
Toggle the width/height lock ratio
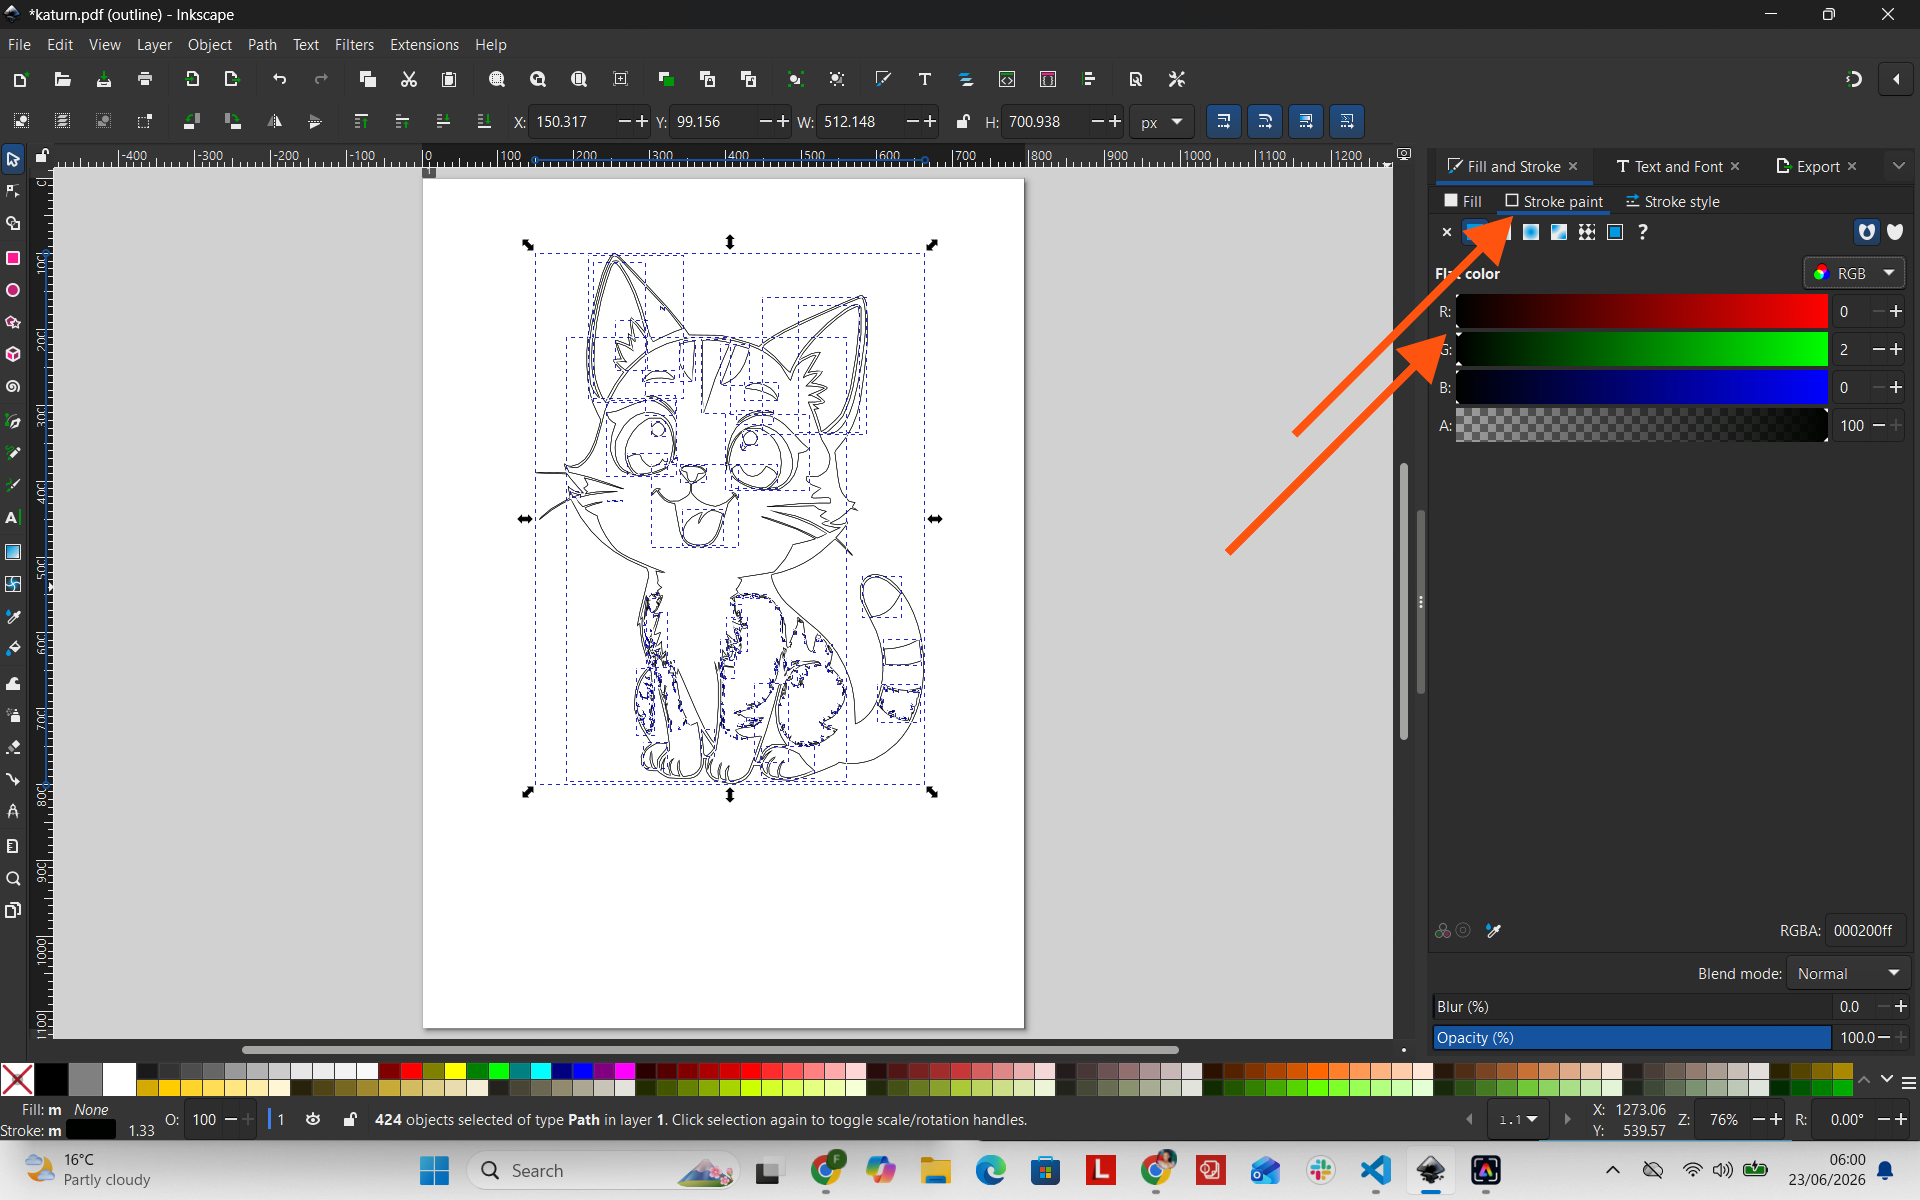coord(962,121)
